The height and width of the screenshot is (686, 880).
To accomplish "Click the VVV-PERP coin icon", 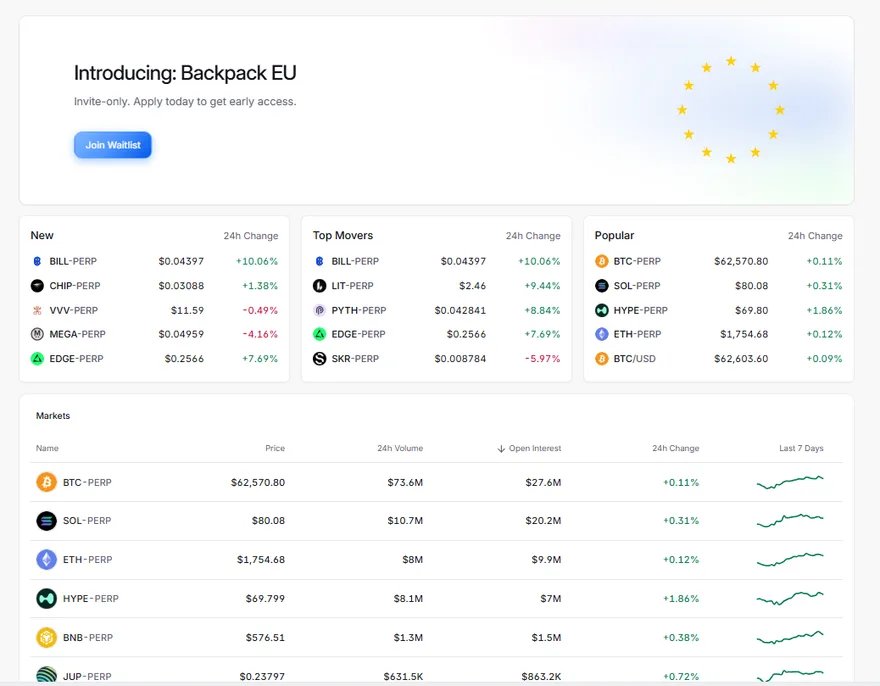I will (37, 310).
